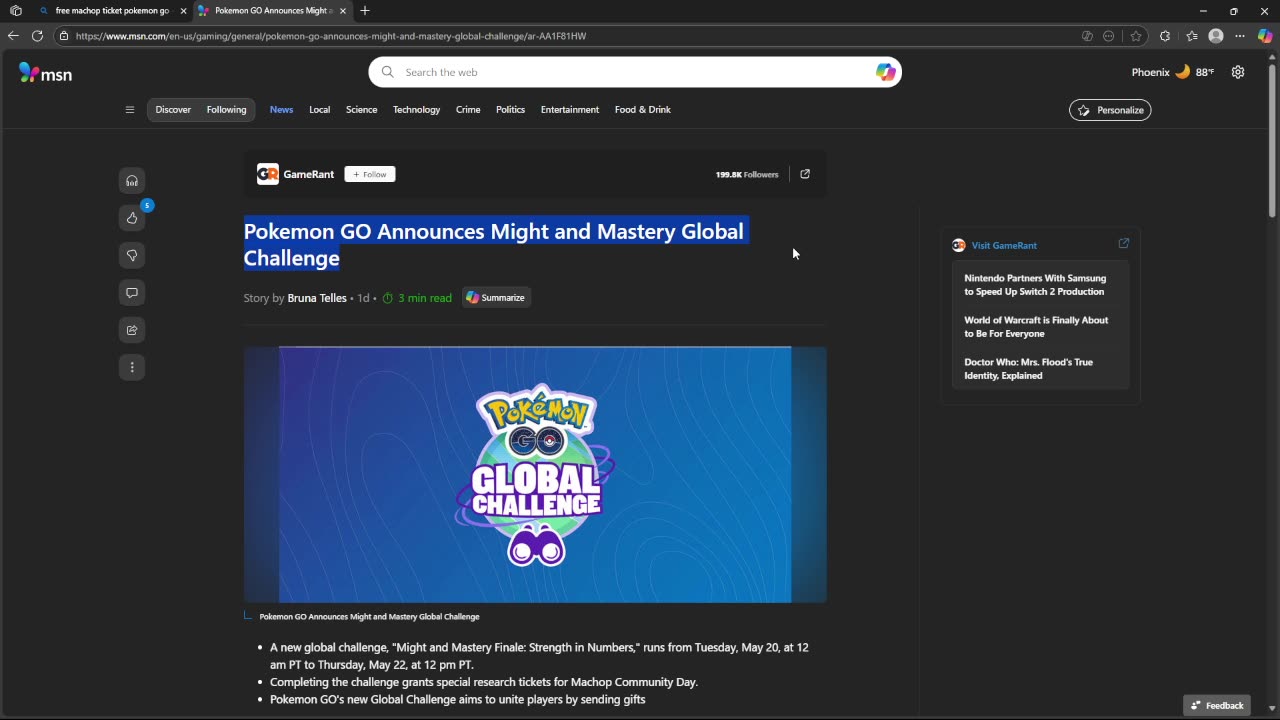Click the Summarize button

pyautogui.click(x=496, y=297)
